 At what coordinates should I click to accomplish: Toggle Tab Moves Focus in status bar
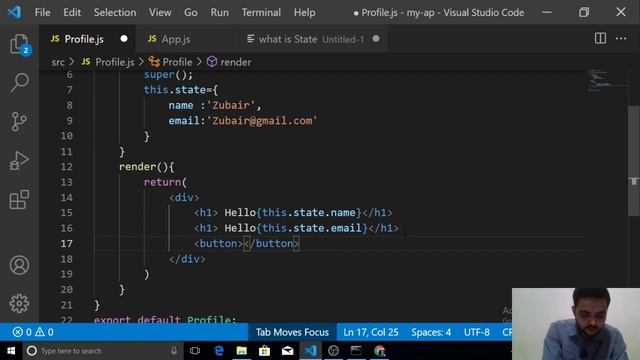[292, 332]
